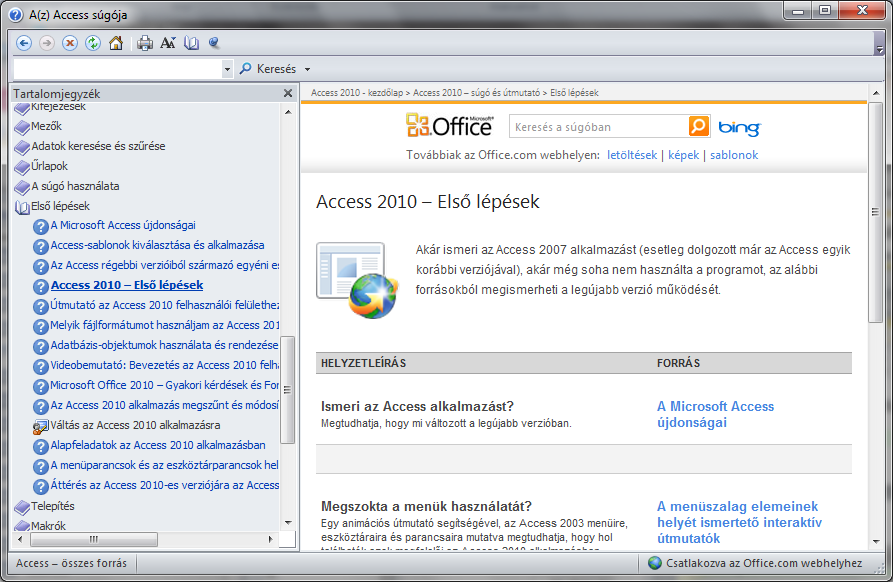Image resolution: width=893 pixels, height=582 pixels.
Task: Open the sablonok link
Action: click(x=734, y=155)
